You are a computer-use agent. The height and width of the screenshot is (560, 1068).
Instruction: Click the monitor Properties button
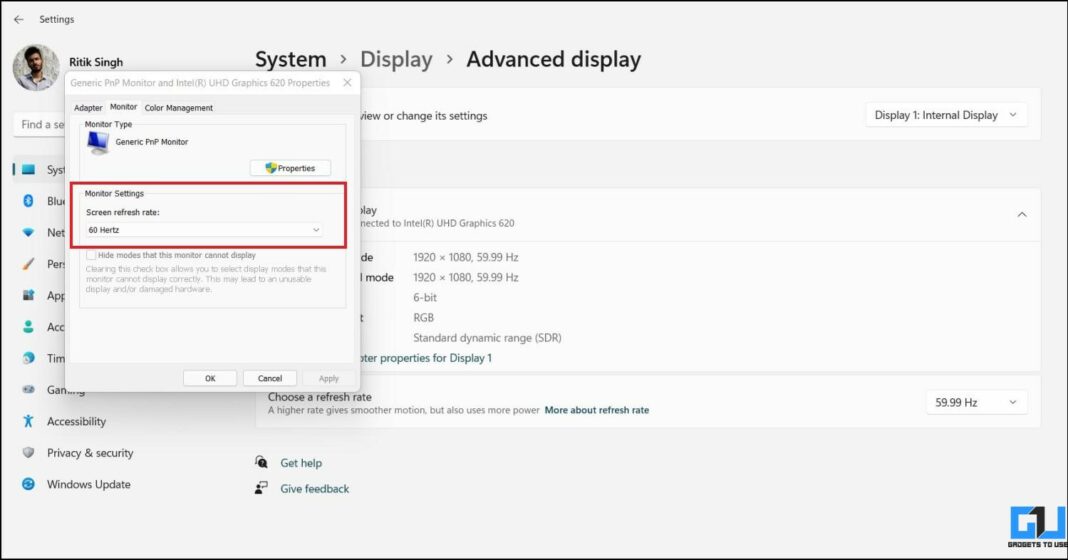tap(290, 168)
